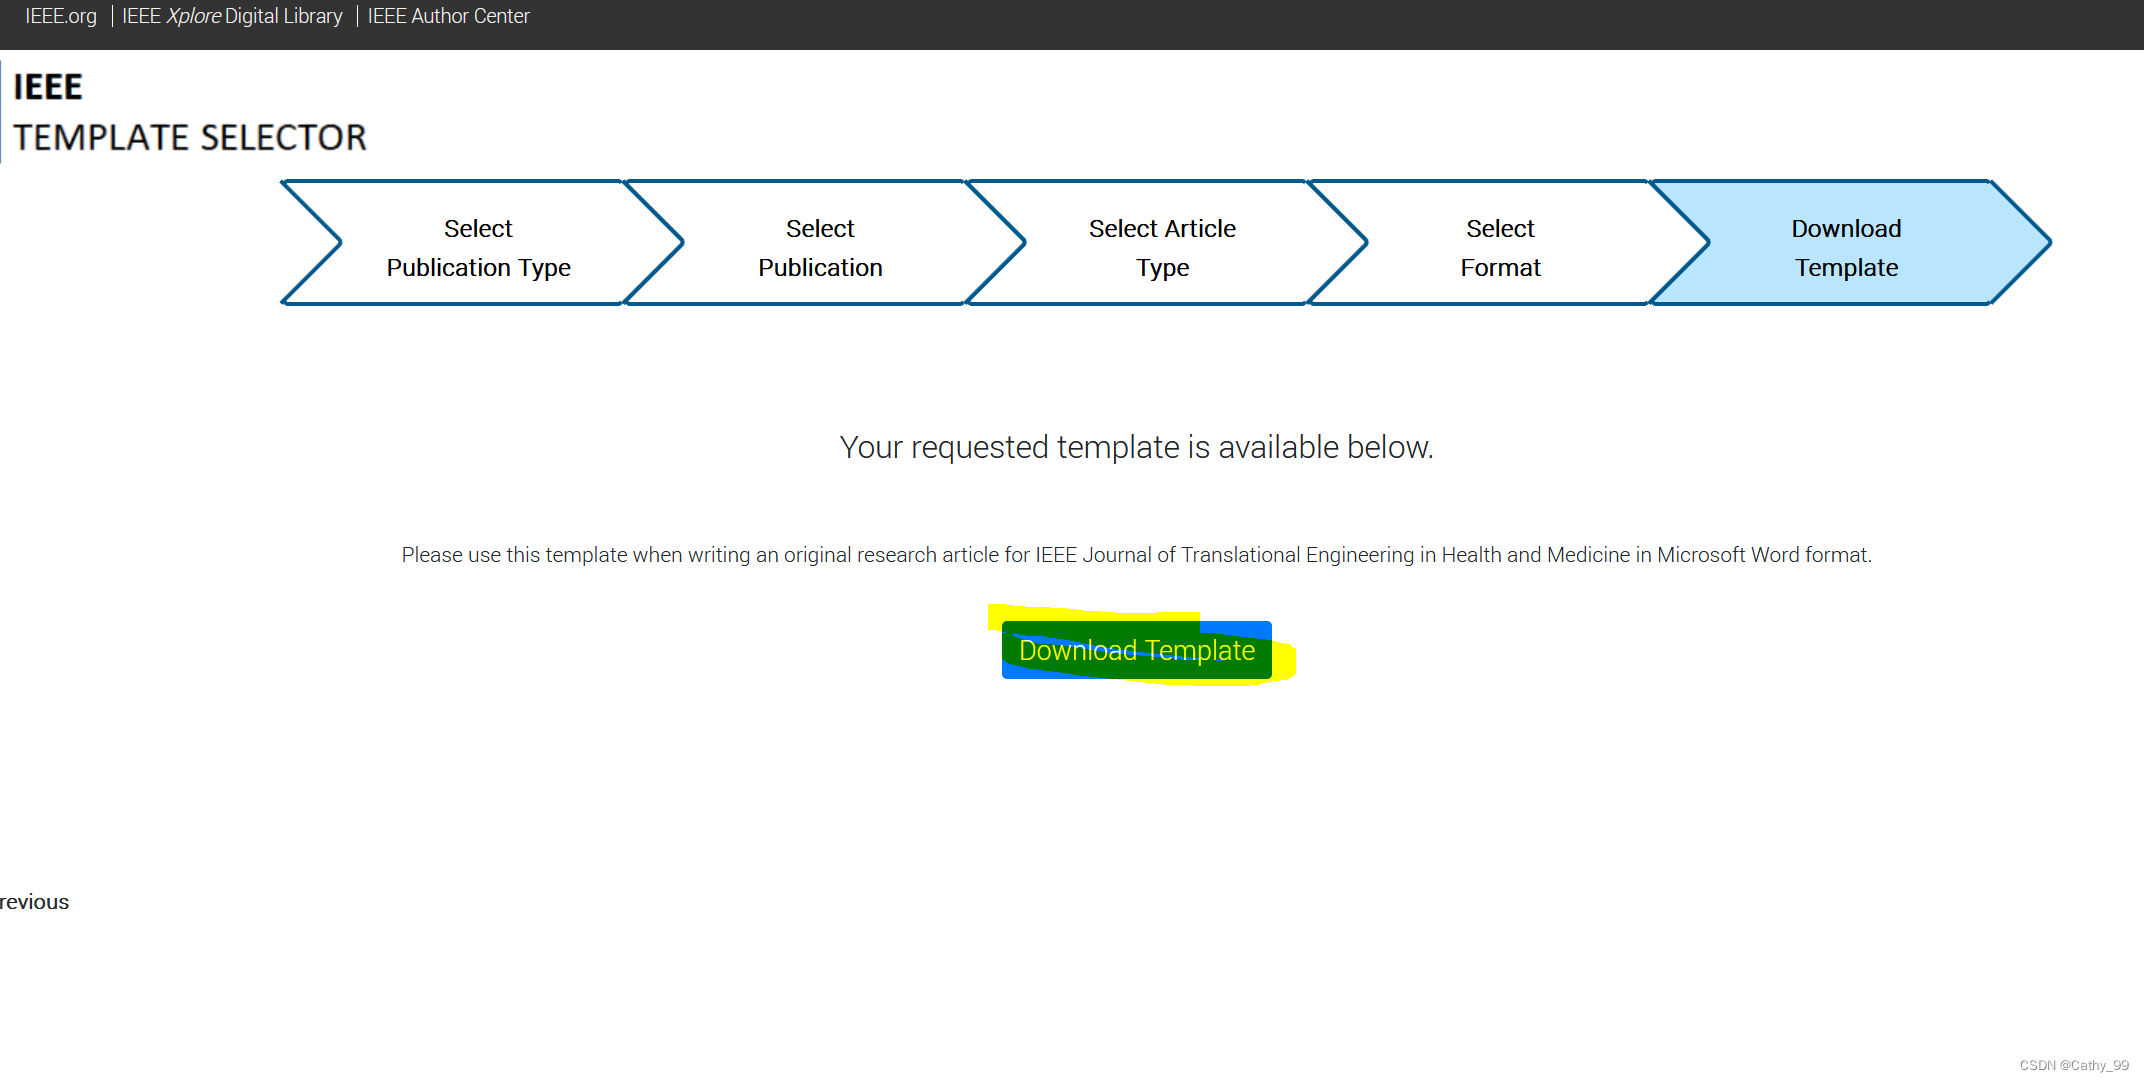Screen dimensions: 2144x1082
Task: Click the journal name 'Translational Engineering' text
Action: 1297,555
